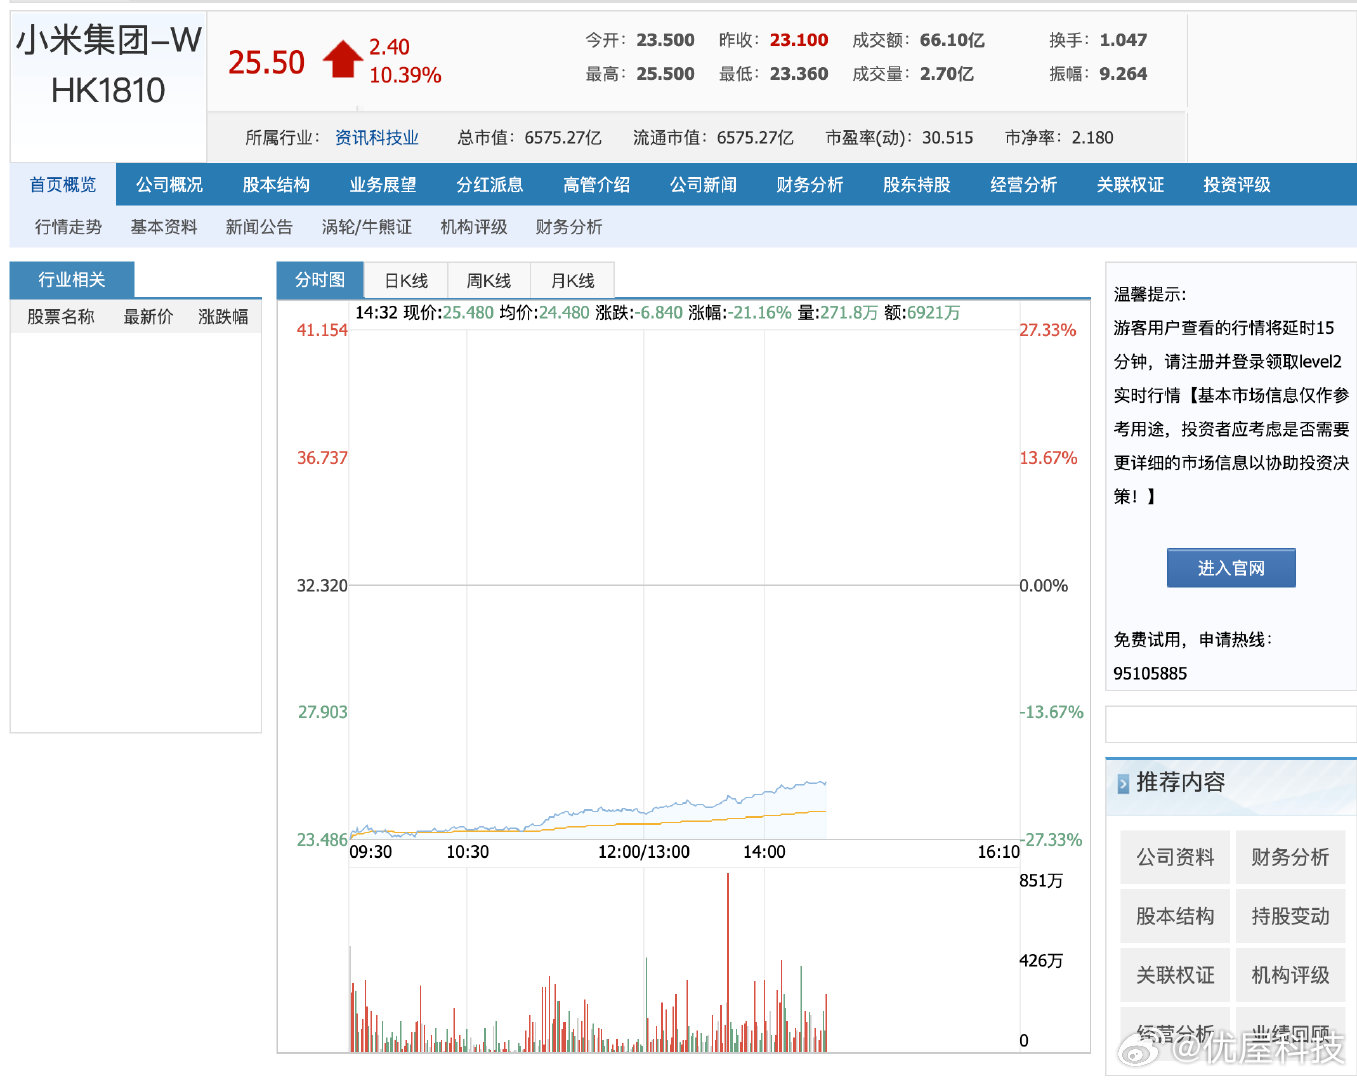Click the 成交额 66.10亿 value
This screenshot has width=1357, height=1080.
[952, 40]
